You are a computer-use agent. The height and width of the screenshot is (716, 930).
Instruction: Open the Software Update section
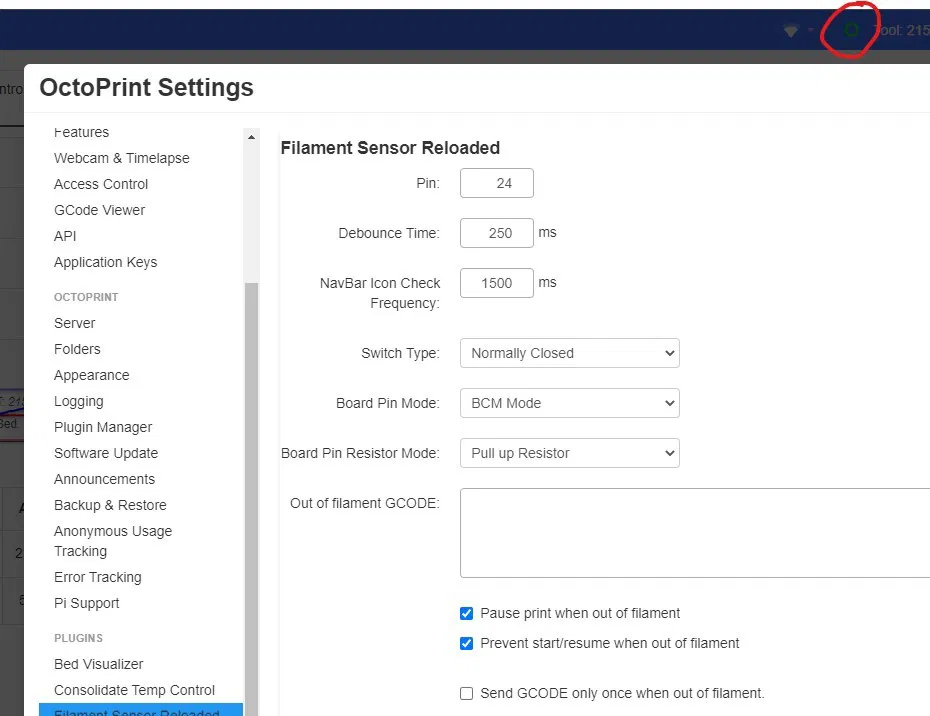106,453
